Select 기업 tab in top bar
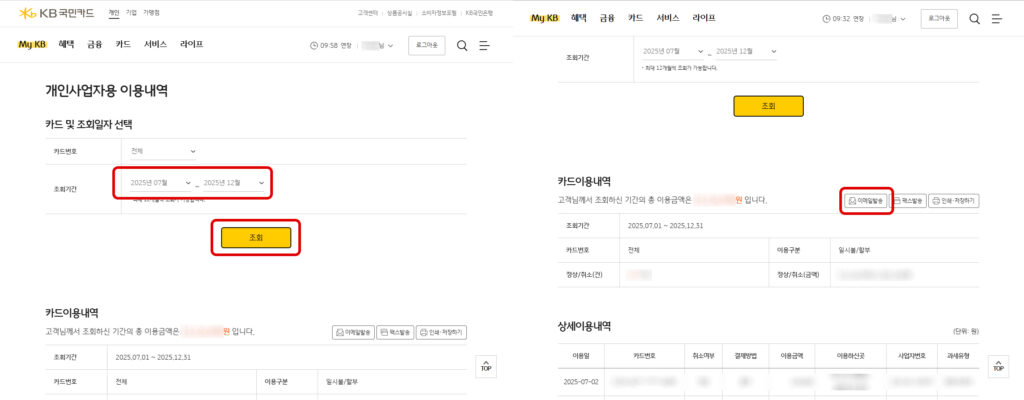The height and width of the screenshot is (400, 1024). (x=131, y=13)
